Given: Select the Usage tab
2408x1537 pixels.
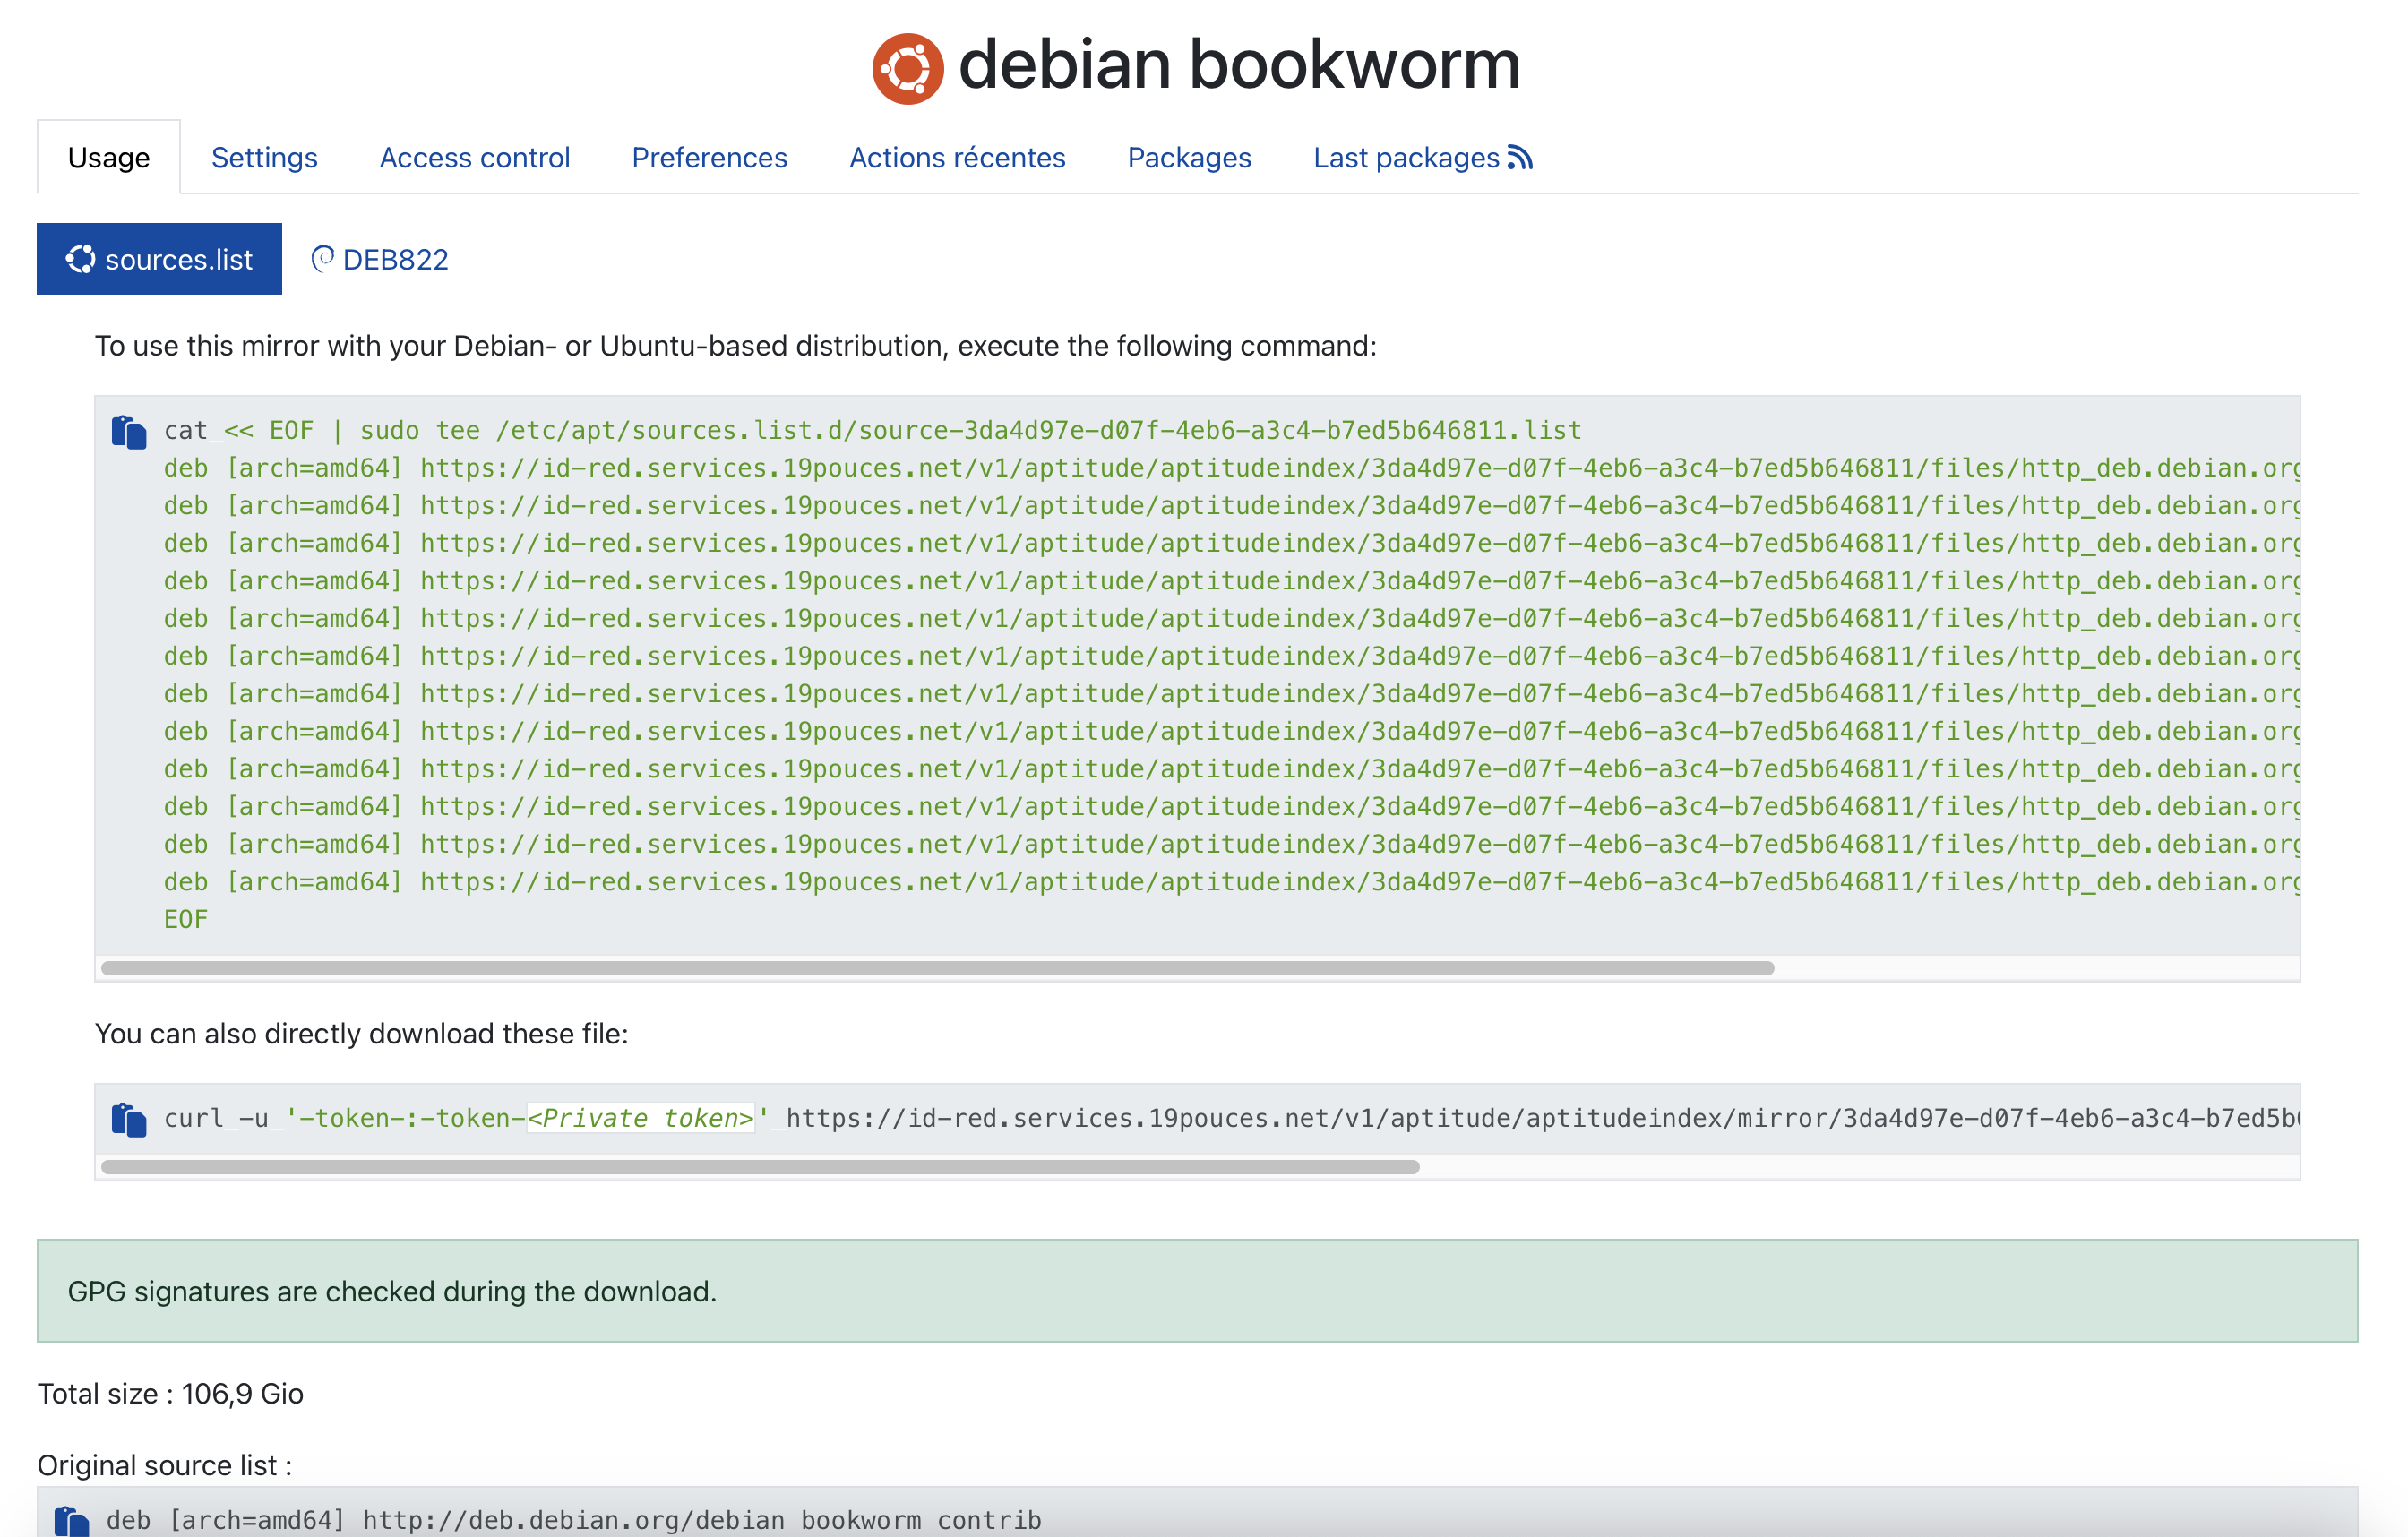Looking at the screenshot, I should (109, 157).
